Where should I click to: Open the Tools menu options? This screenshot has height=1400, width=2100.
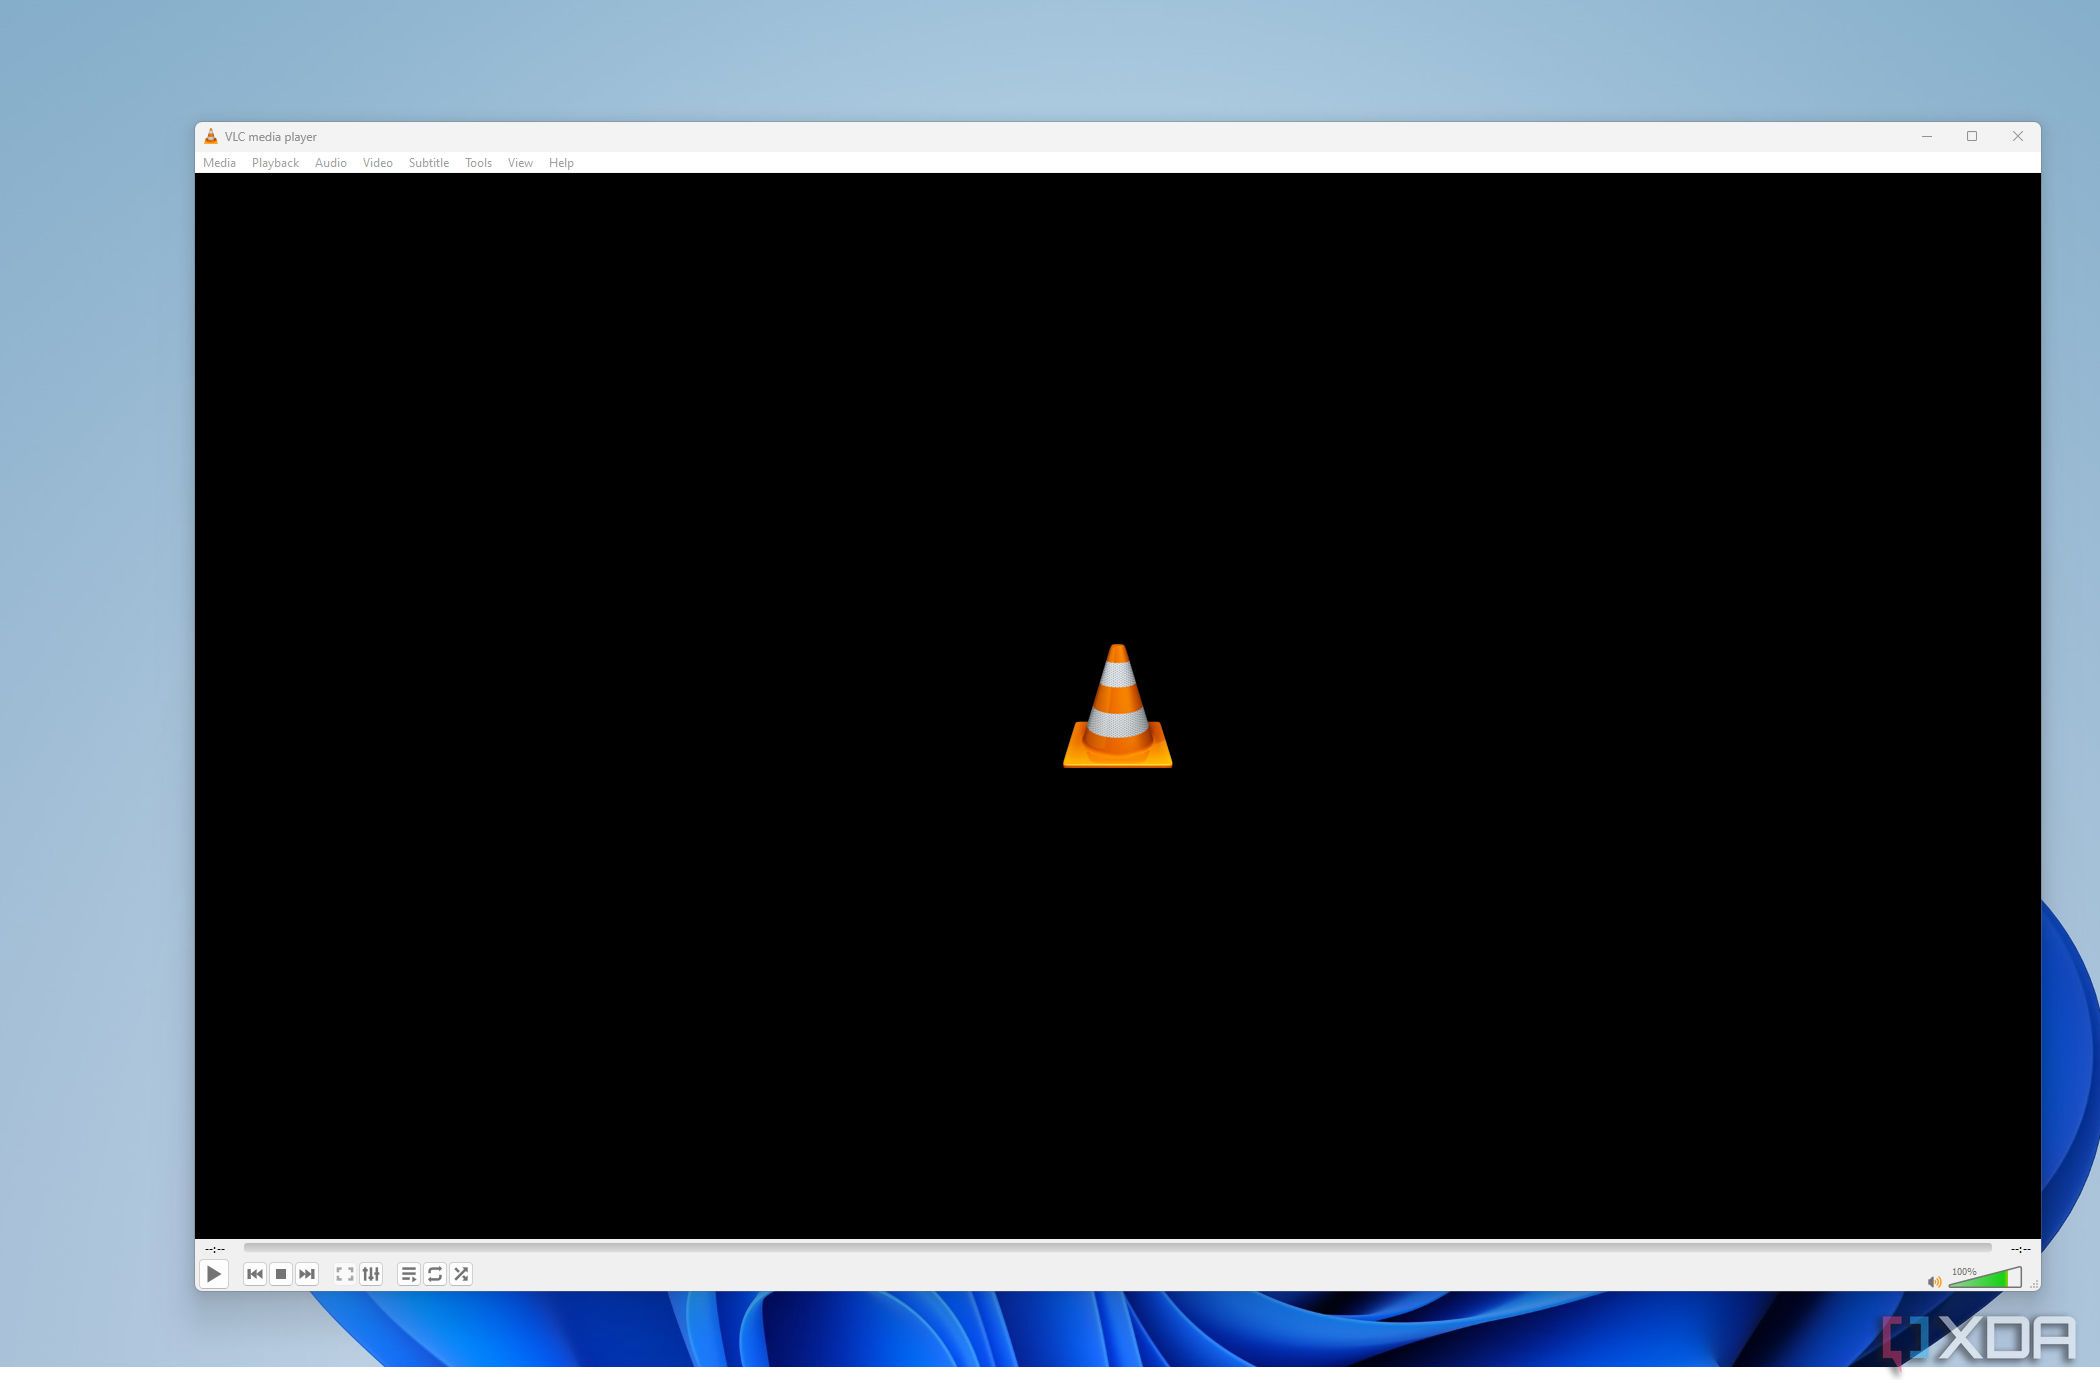[x=478, y=162]
